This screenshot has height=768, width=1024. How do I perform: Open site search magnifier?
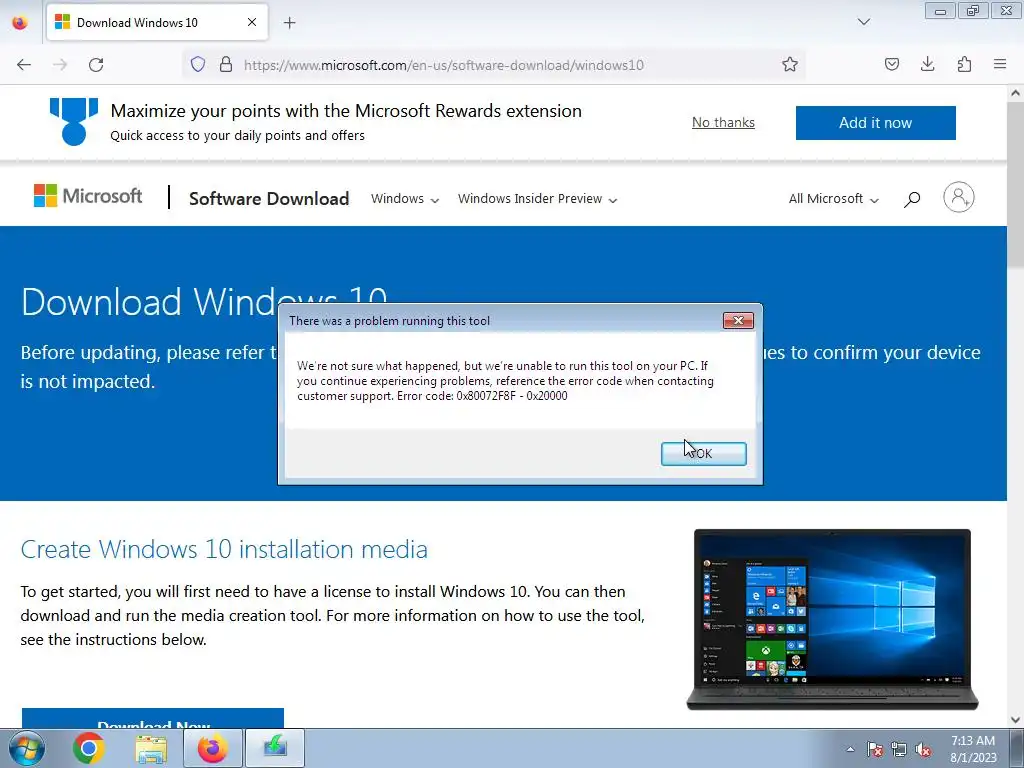[912, 199]
